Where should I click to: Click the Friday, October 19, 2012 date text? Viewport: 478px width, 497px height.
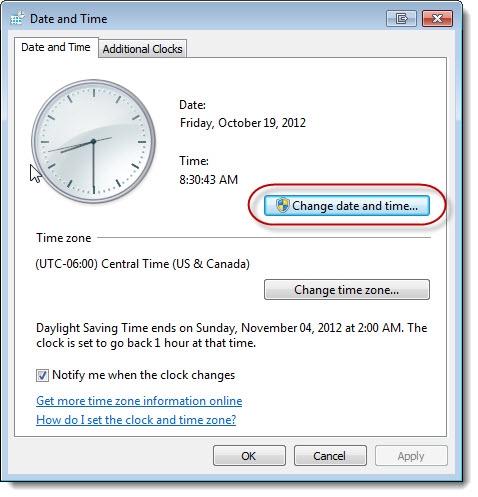pyautogui.click(x=243, y=123)
